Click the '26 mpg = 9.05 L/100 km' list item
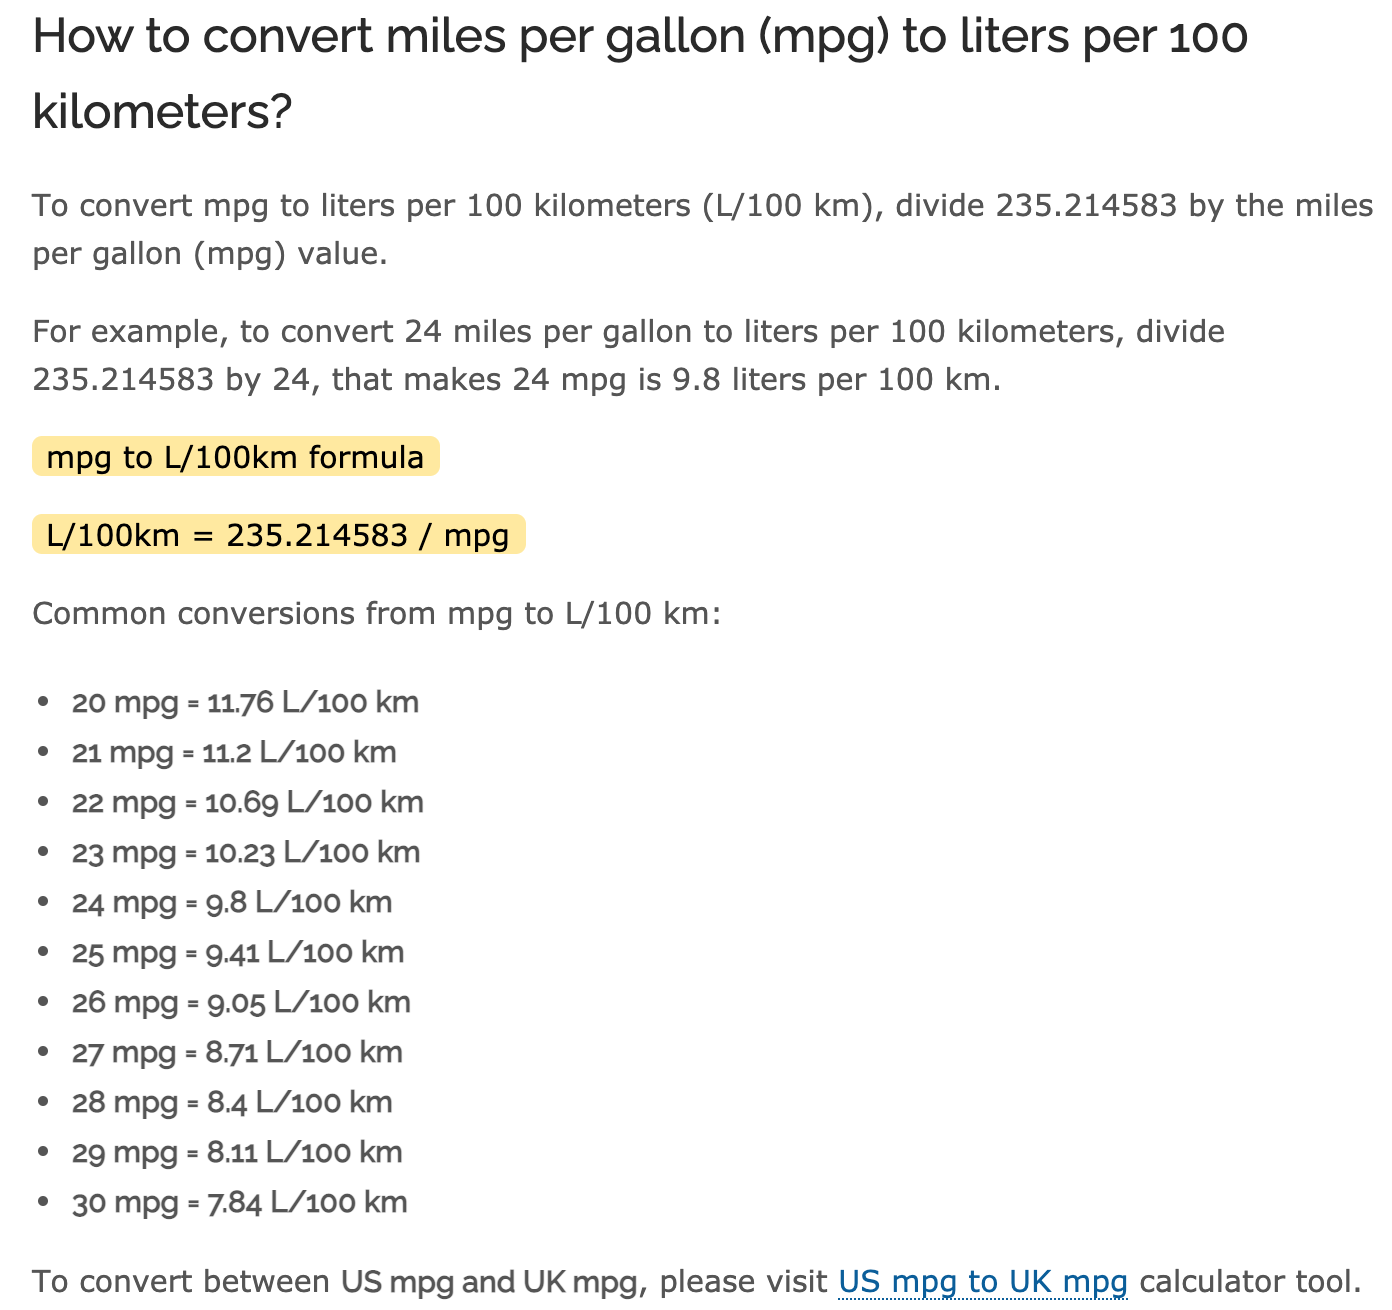1392x1310 pixels. [x=241, y=1002]
